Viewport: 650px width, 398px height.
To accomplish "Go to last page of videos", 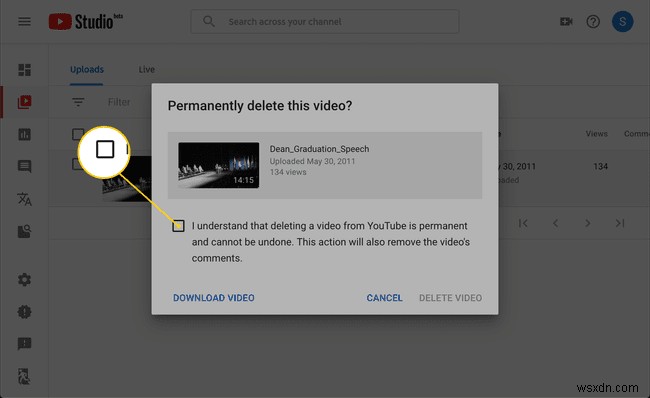I will (620, 223).
